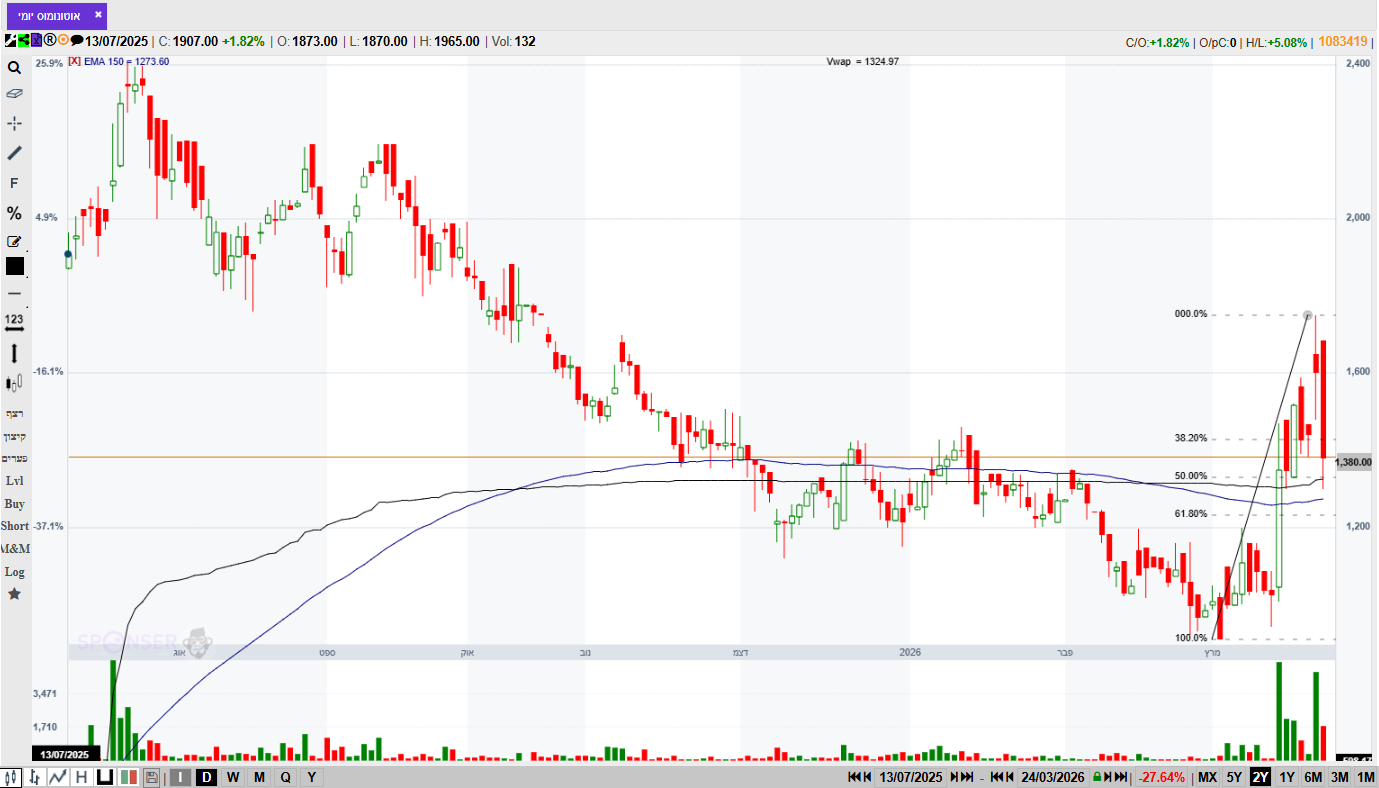Select the M monthly interval

click(x=259, y=777)
